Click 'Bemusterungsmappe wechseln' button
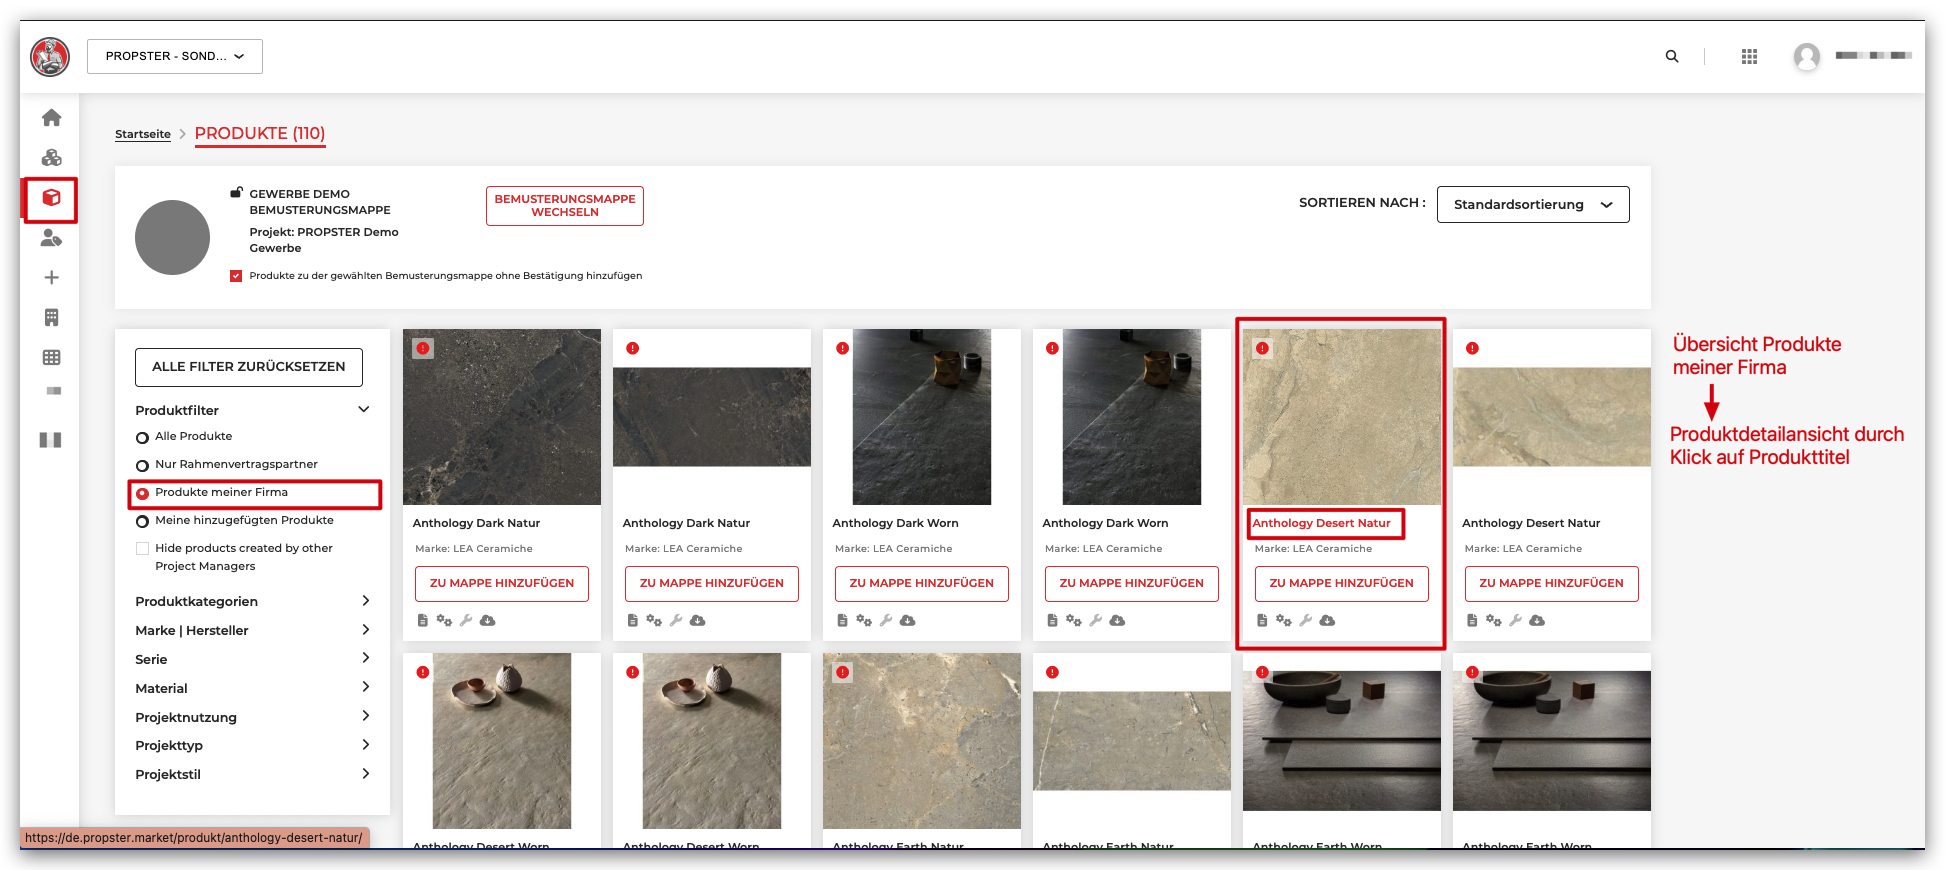The height and width of the screenshot is (870, 1945). 564,206
